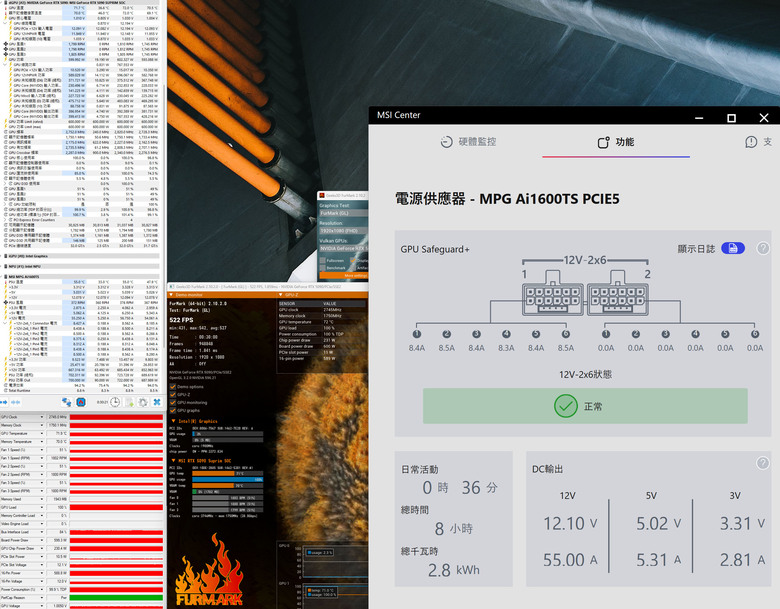
Task: Click the PerfCap Reason green bar
Action: [116, 598]
